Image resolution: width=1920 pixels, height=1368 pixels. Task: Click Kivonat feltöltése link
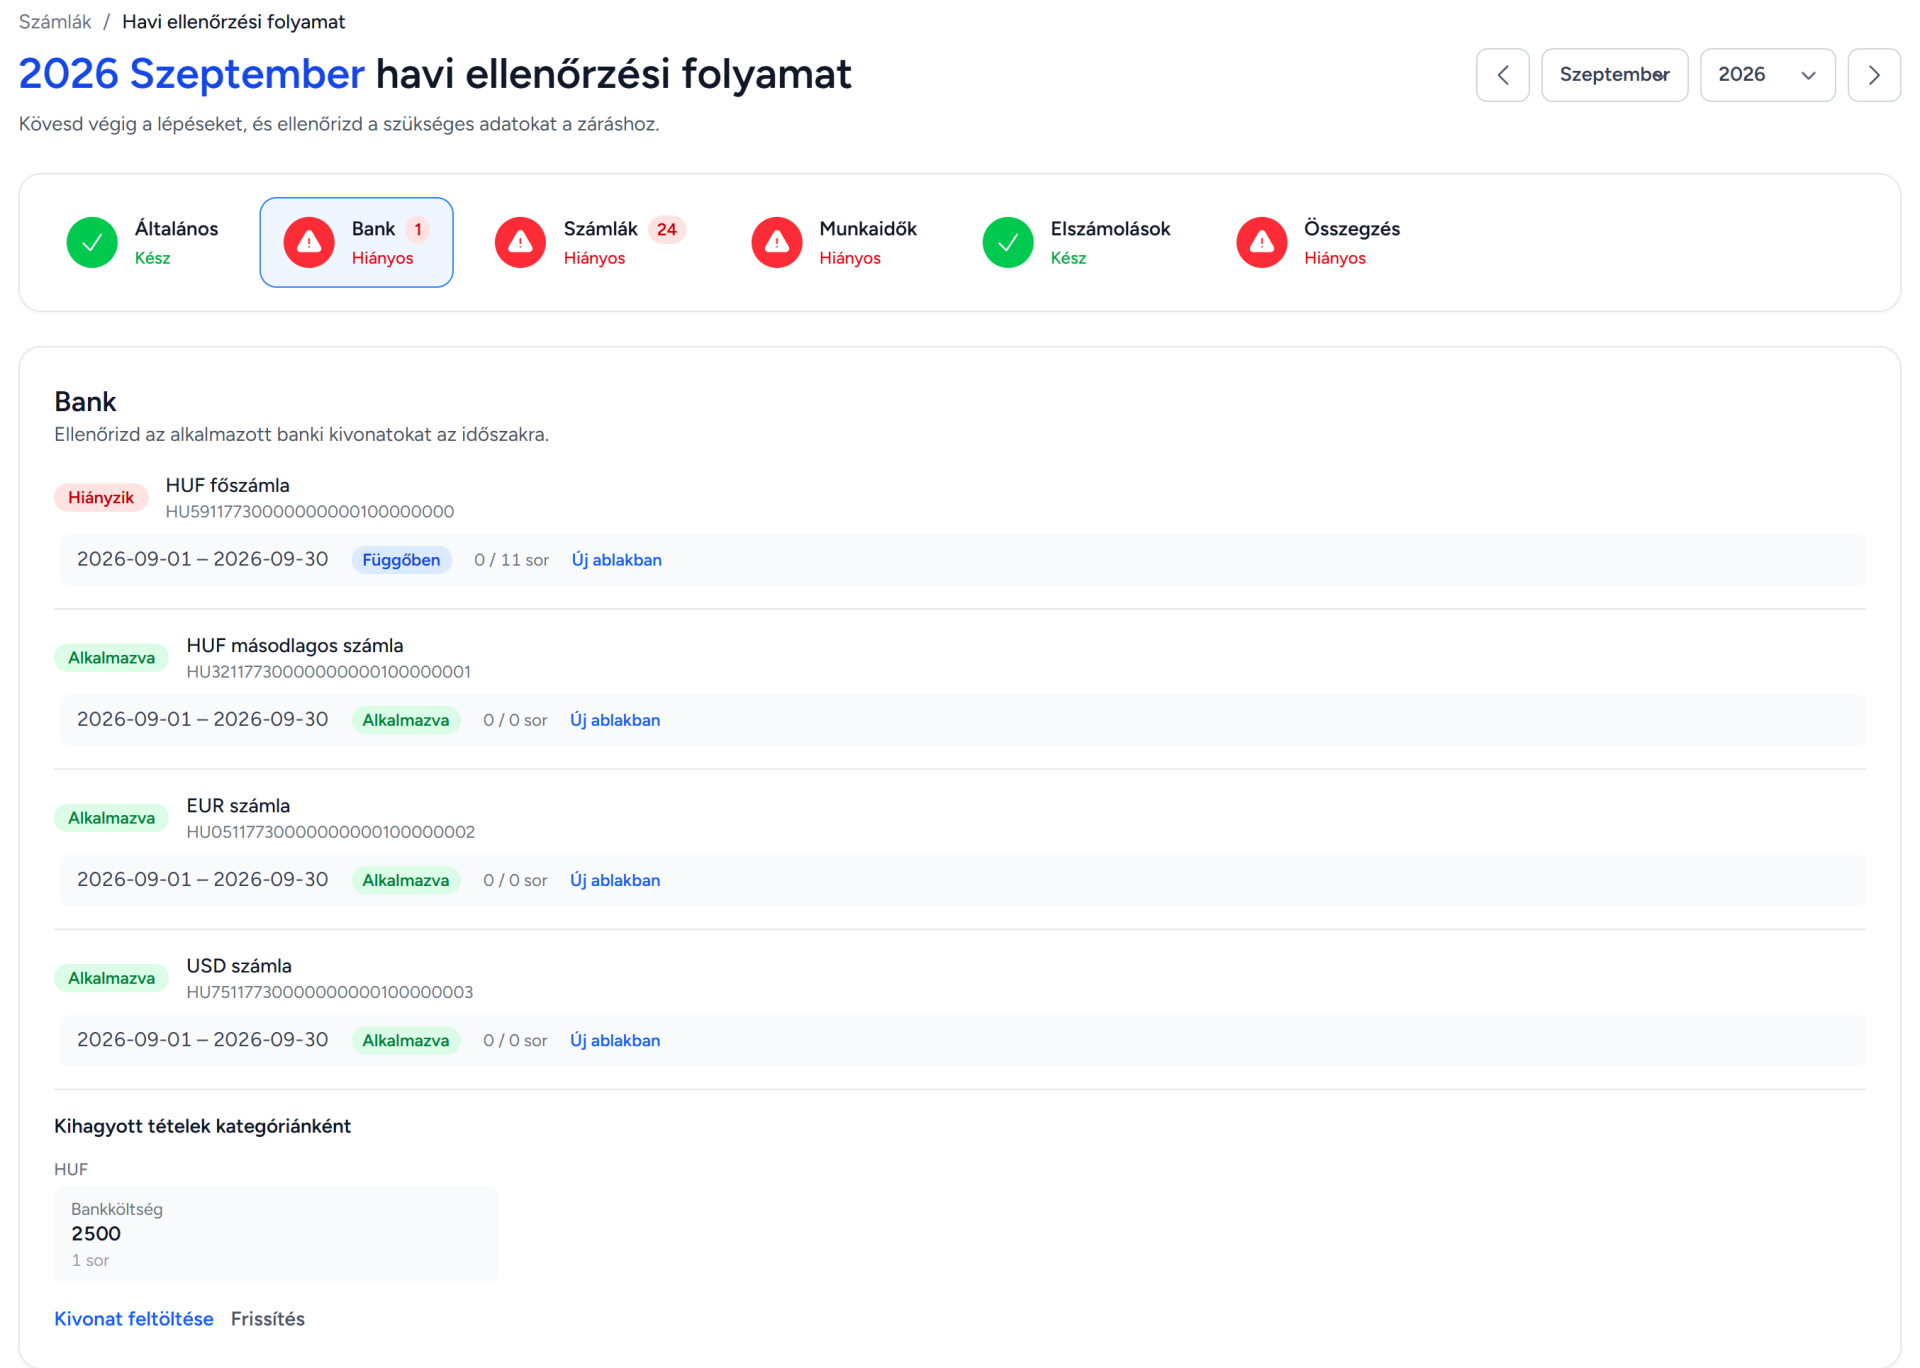134,1319
